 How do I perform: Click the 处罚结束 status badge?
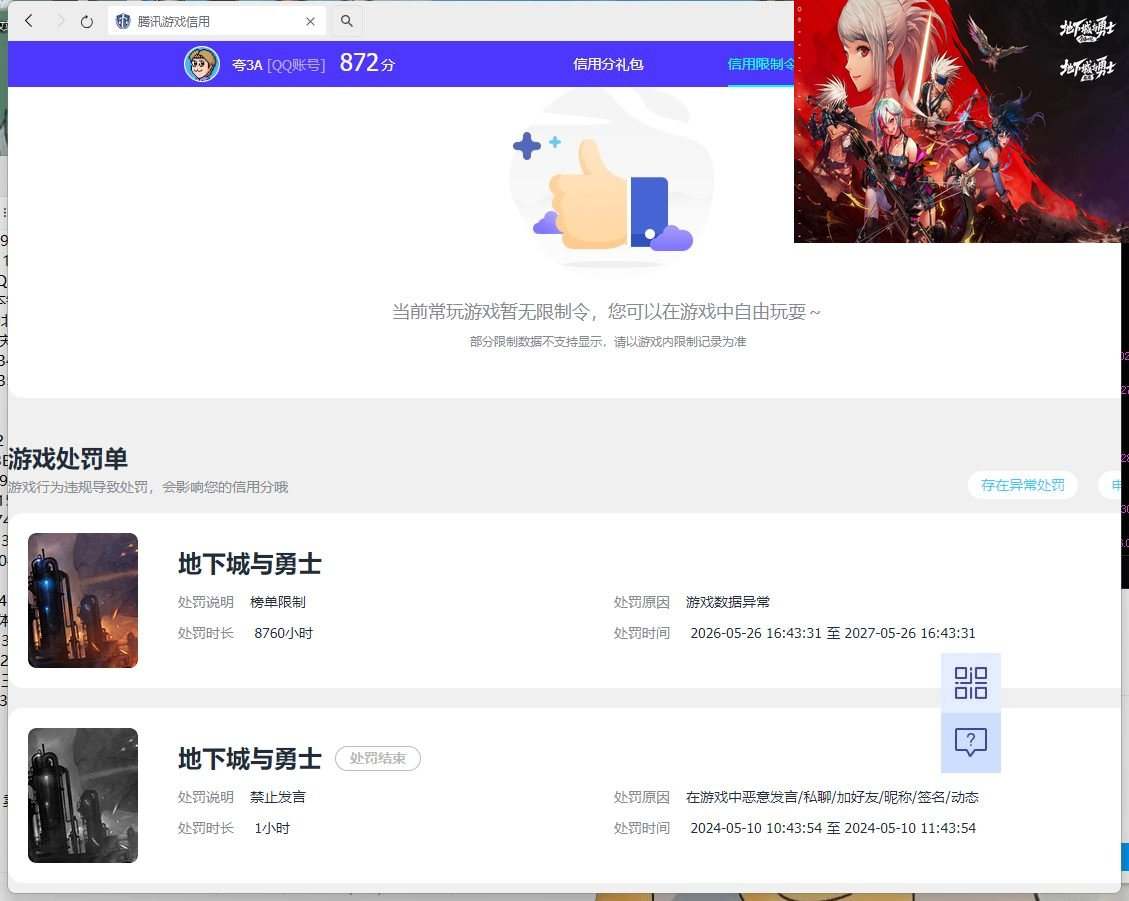point(378,758)
